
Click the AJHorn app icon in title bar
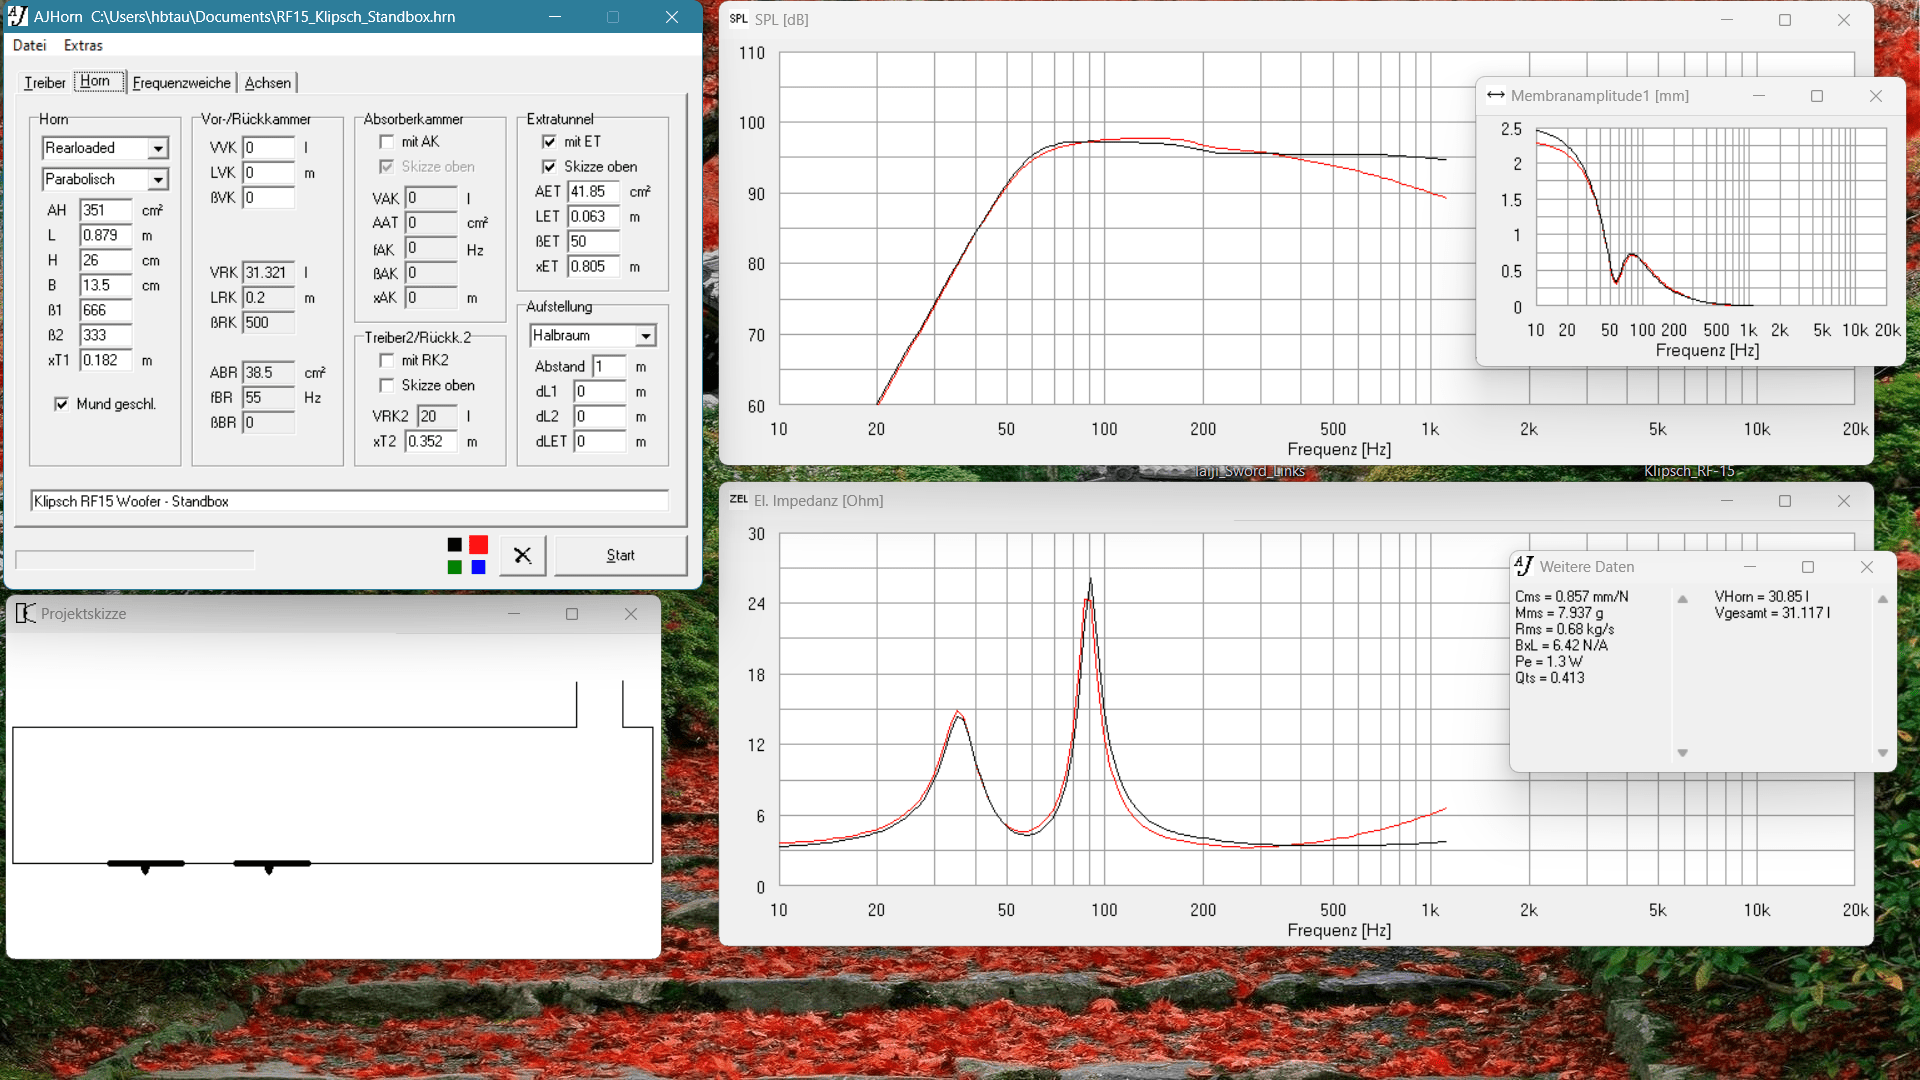(x=18, y=16)
